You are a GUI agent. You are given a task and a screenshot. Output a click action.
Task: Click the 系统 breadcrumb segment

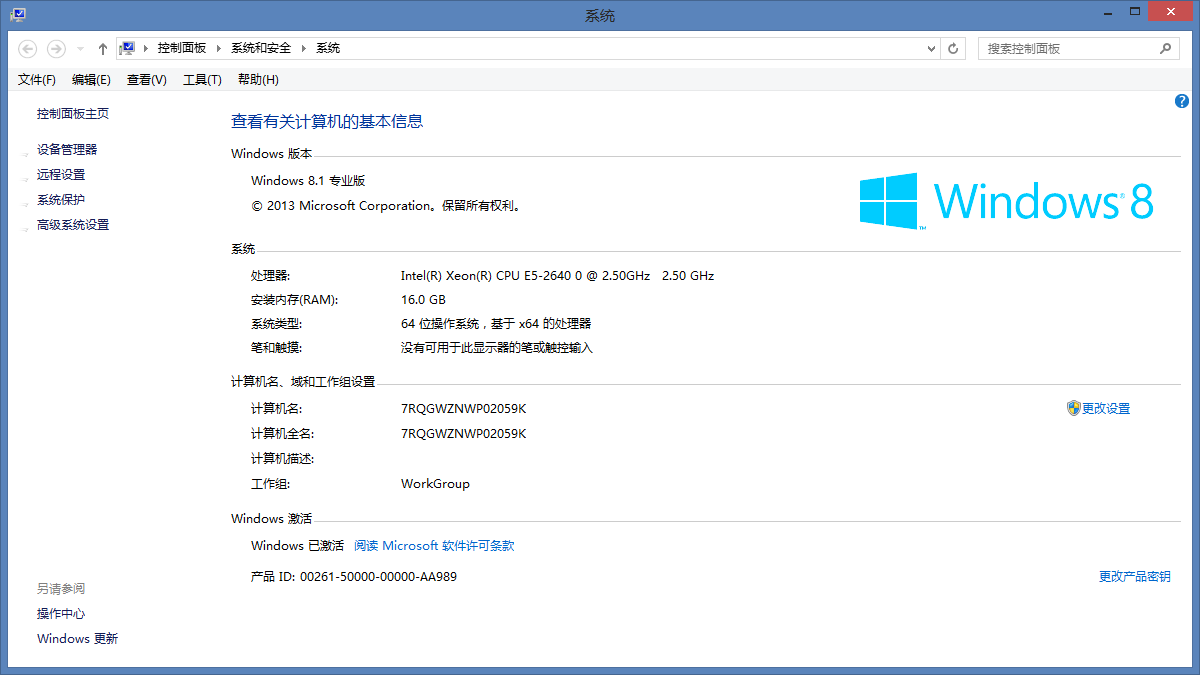(328, 48)
